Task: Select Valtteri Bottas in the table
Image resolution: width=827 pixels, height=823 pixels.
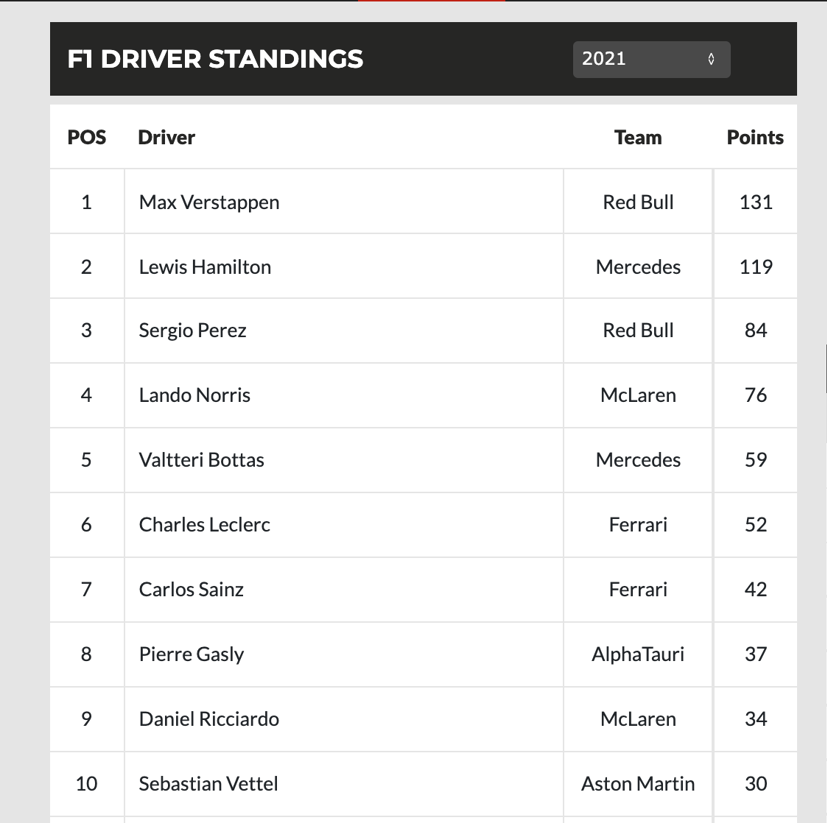Action: click(x=202, y=460)
